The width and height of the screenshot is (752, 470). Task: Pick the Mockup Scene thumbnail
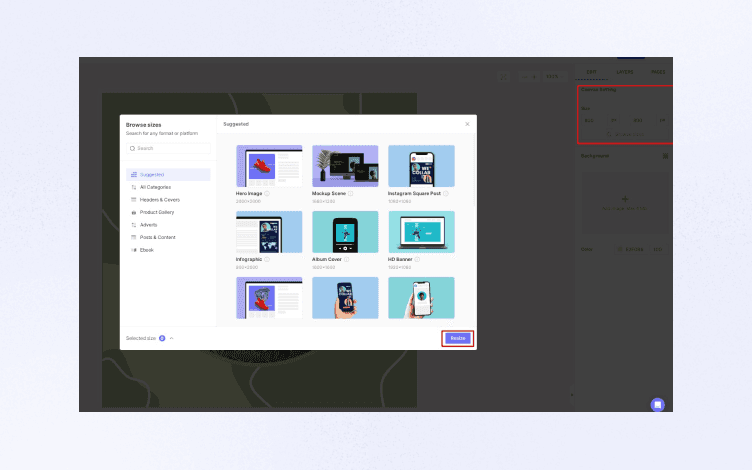pyautogui.click(x=345, y=166)
